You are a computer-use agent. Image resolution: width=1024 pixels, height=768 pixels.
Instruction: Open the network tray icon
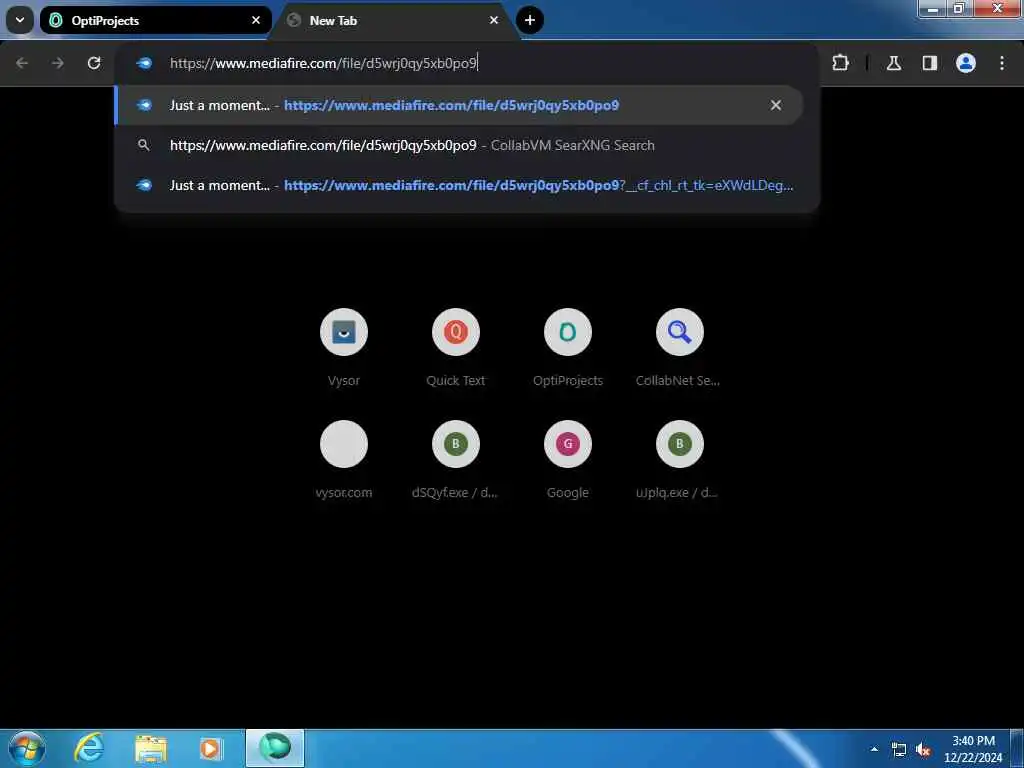[x=899, y=749]
